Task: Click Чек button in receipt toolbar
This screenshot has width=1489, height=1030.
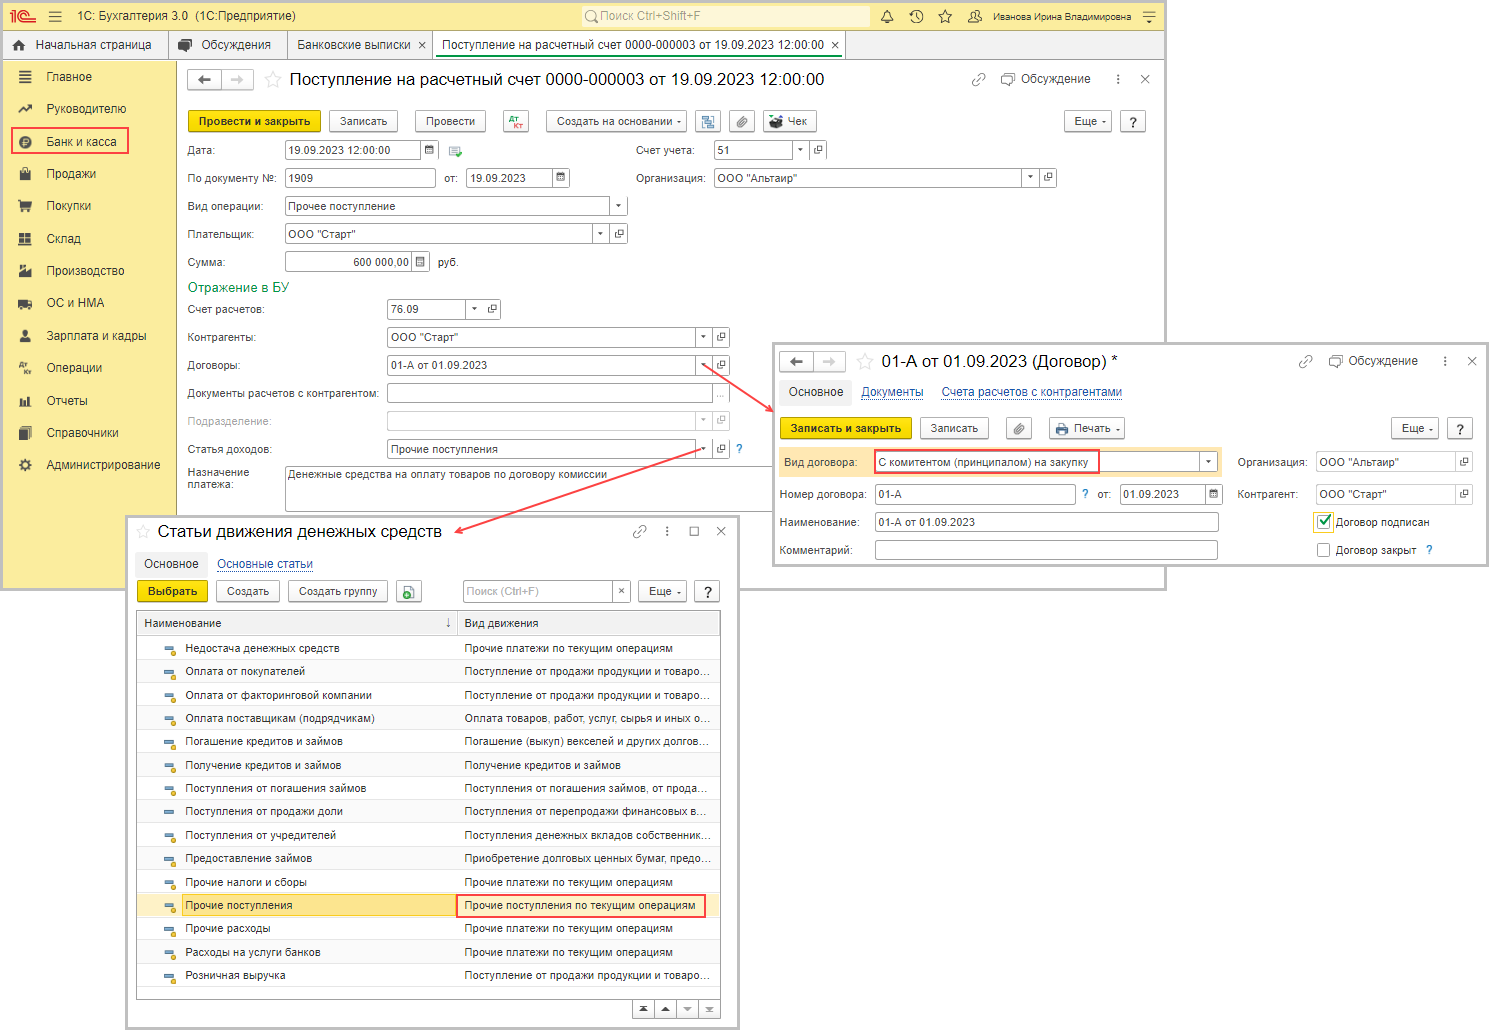Action: pos(790,121)
